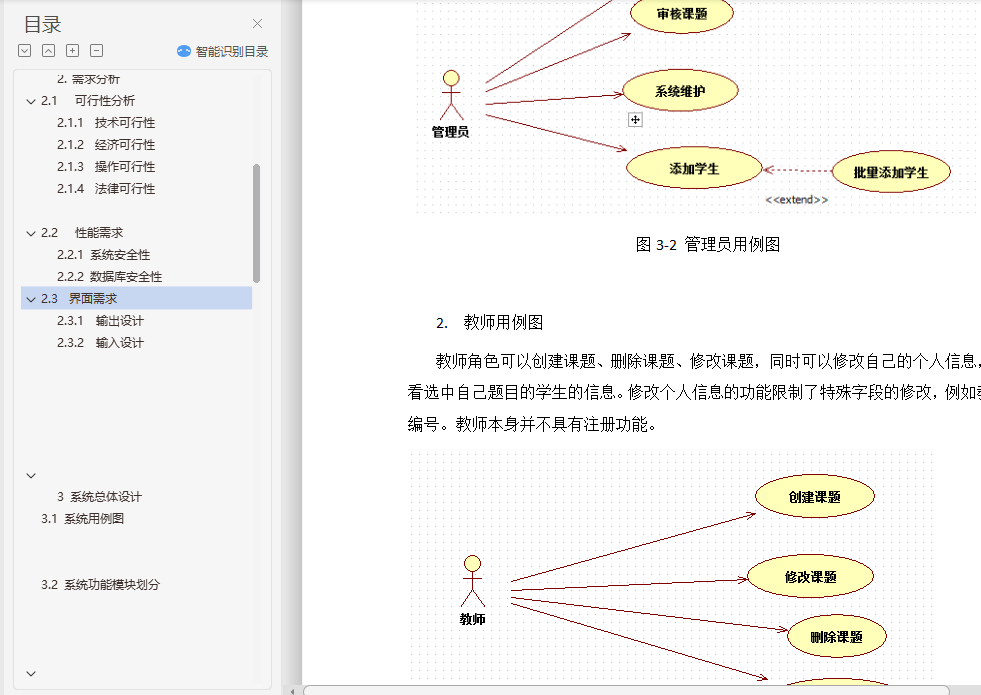Jump to 2.1.1 技术可行性
Viewport: 981px width, 695px height.
(106, 123)
